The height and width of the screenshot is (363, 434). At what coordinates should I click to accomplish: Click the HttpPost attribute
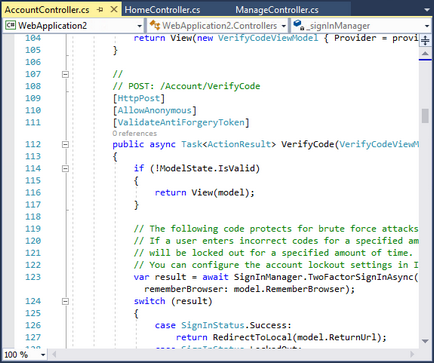coord(139,98)
